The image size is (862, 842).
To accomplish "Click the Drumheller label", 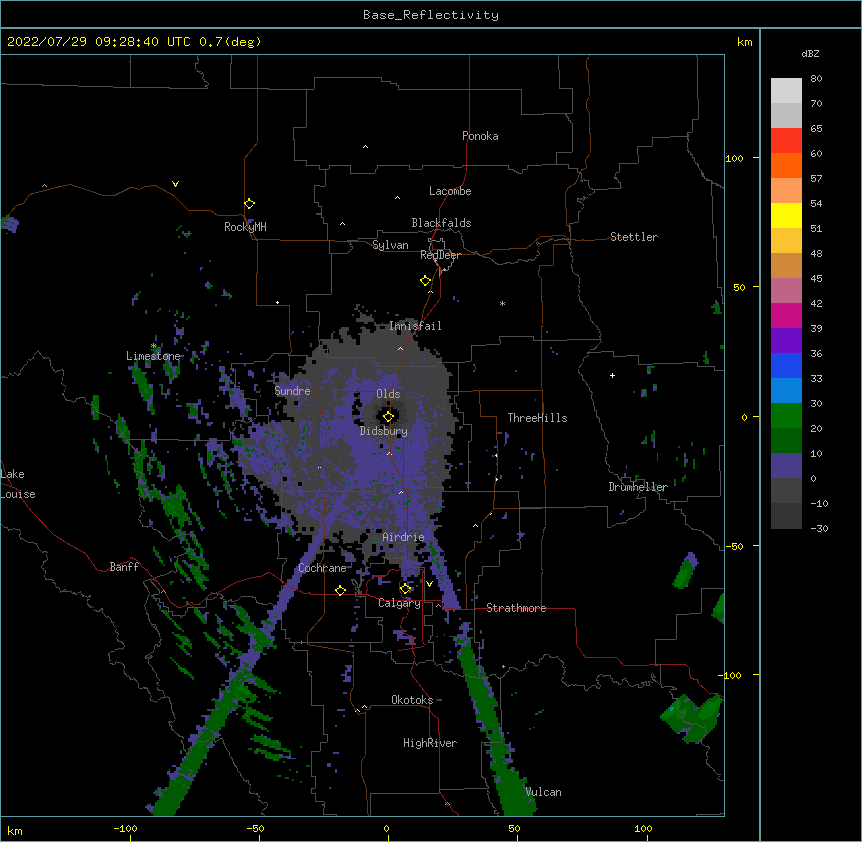I will pos(638,487).
